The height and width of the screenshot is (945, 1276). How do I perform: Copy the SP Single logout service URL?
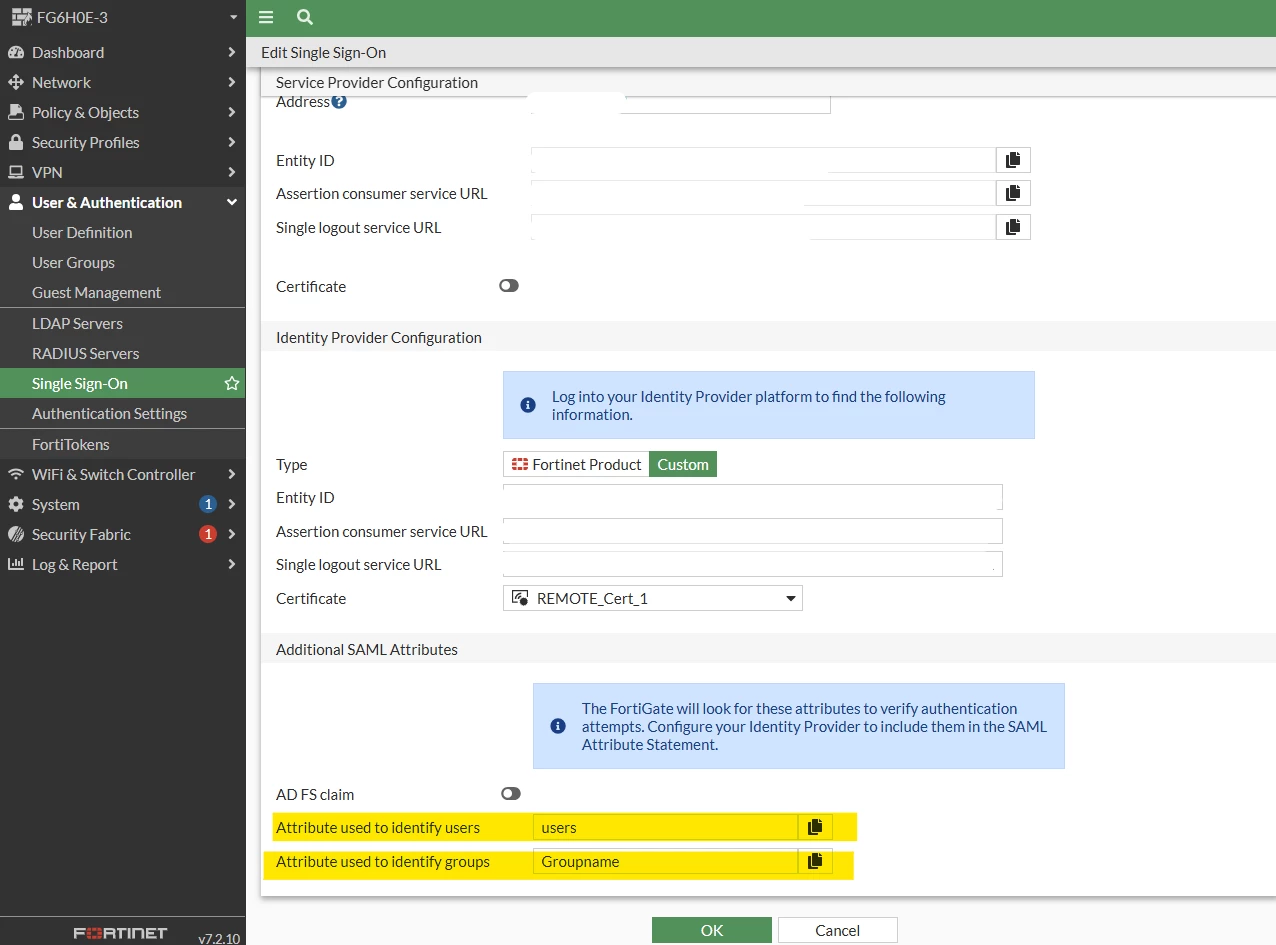click(1013, 227)
